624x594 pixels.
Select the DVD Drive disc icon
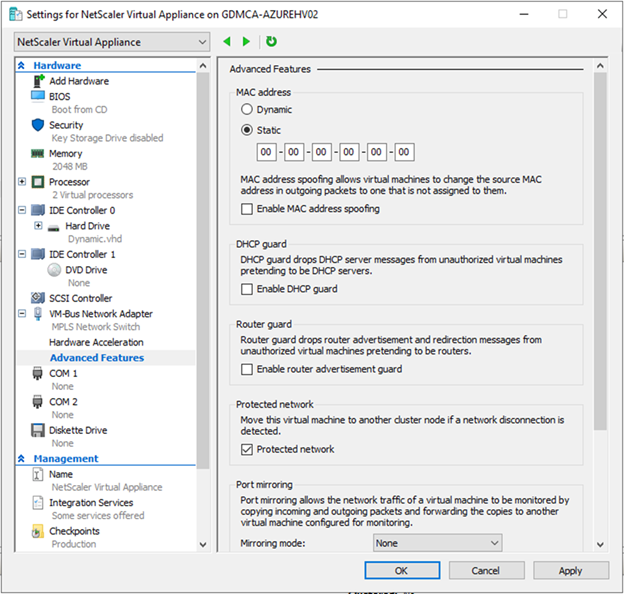point(54,270)
